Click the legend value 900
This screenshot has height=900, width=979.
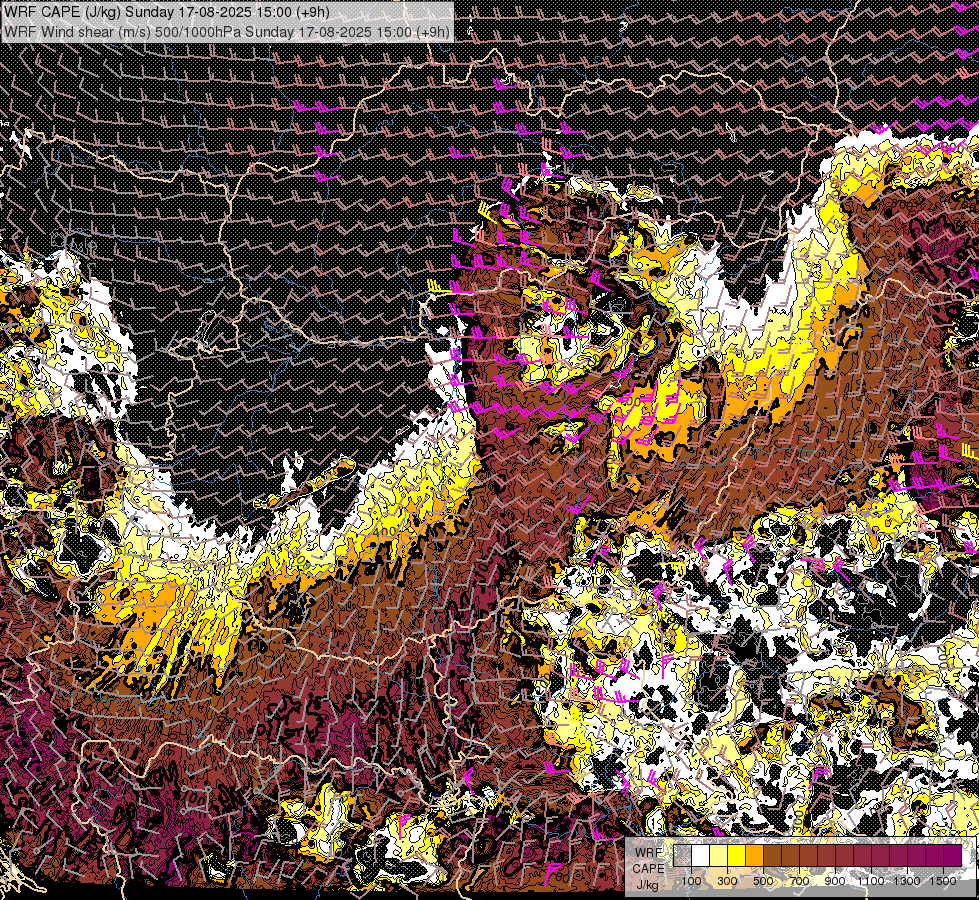coord(835,881)
